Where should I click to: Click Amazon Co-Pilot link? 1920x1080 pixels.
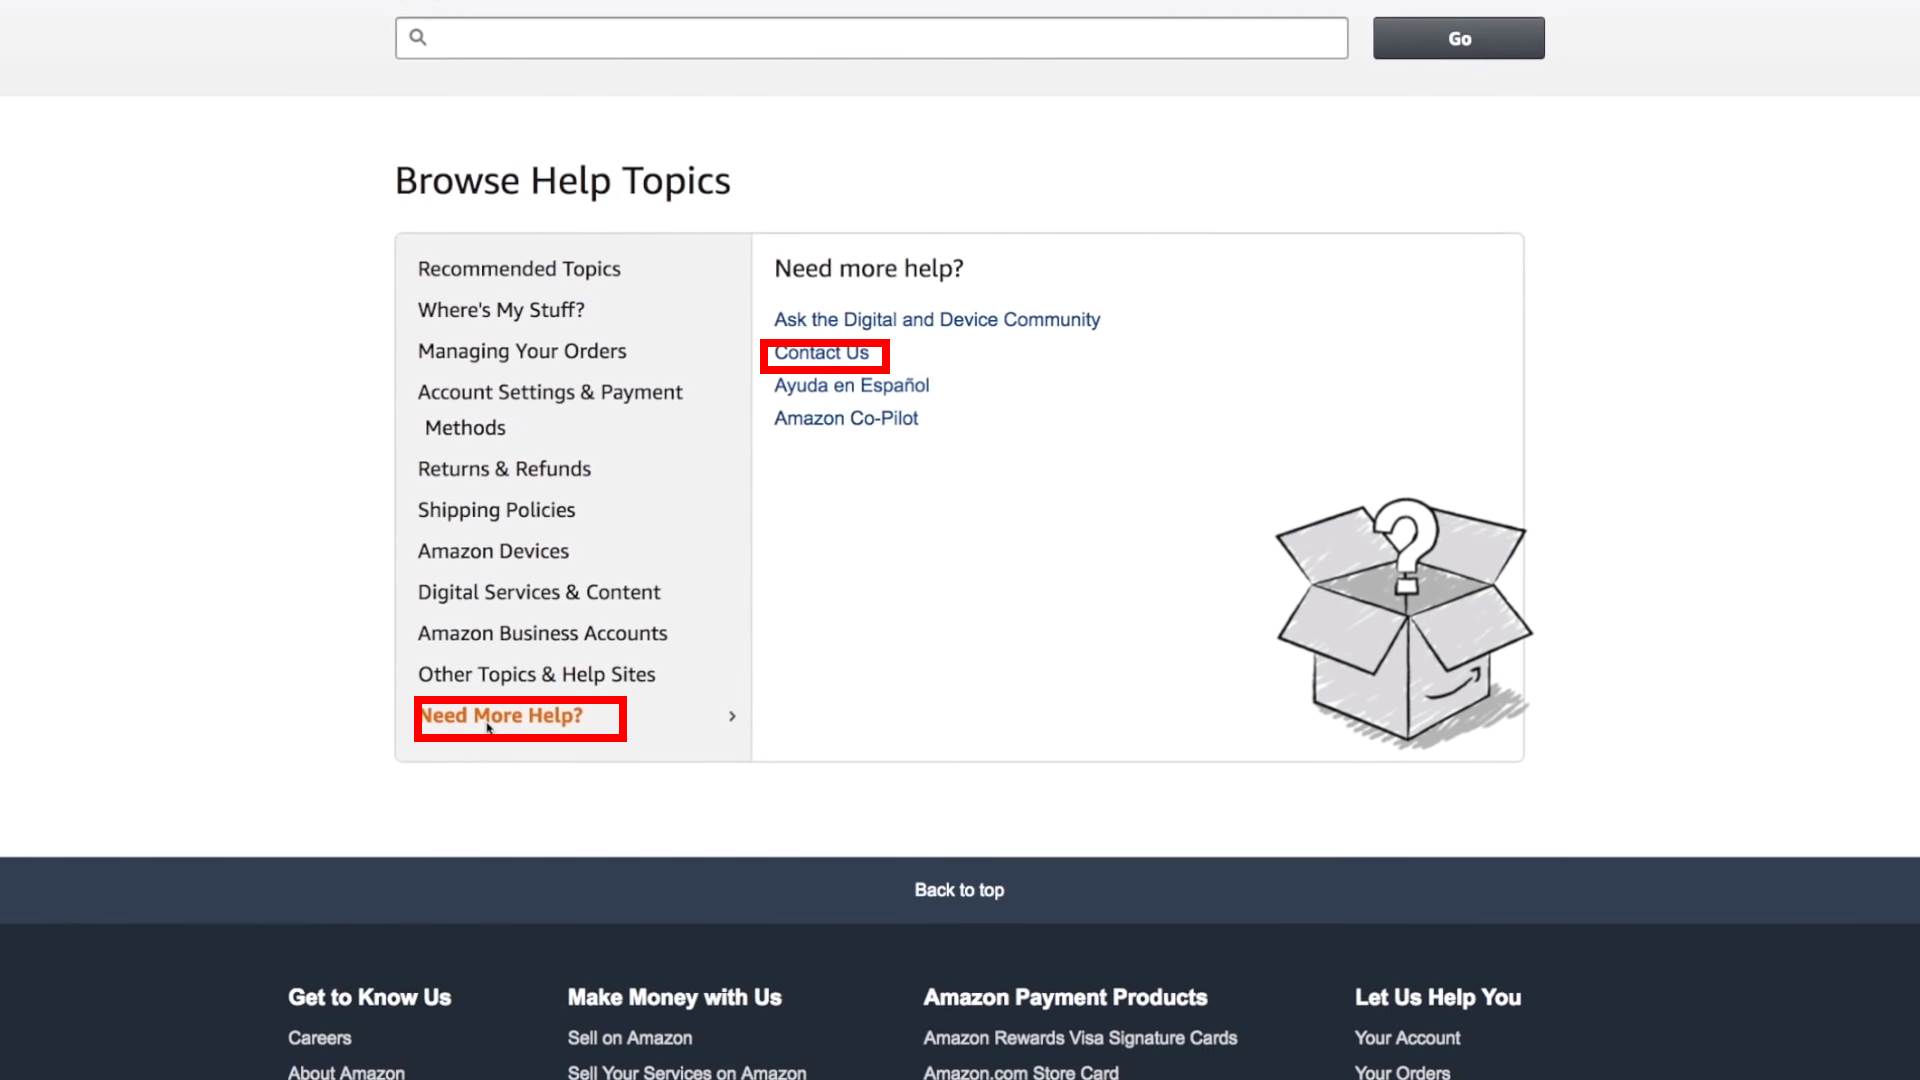[845, 419]
